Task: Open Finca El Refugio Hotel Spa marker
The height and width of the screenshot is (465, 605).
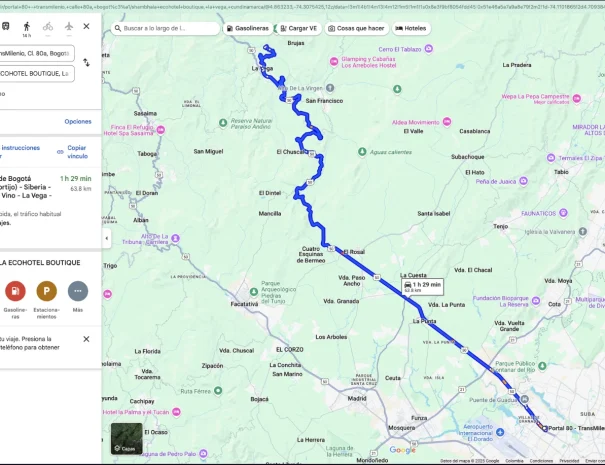Action: pos(161,130)
